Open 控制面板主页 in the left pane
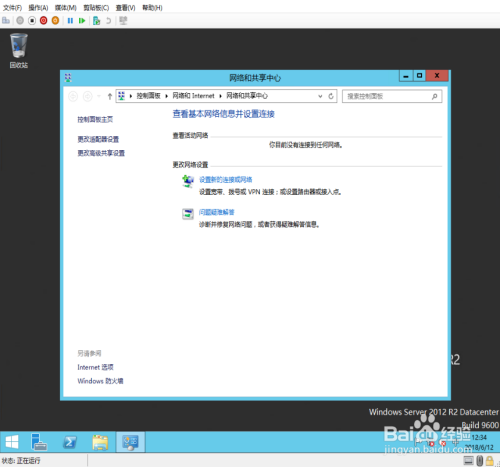 95,119
